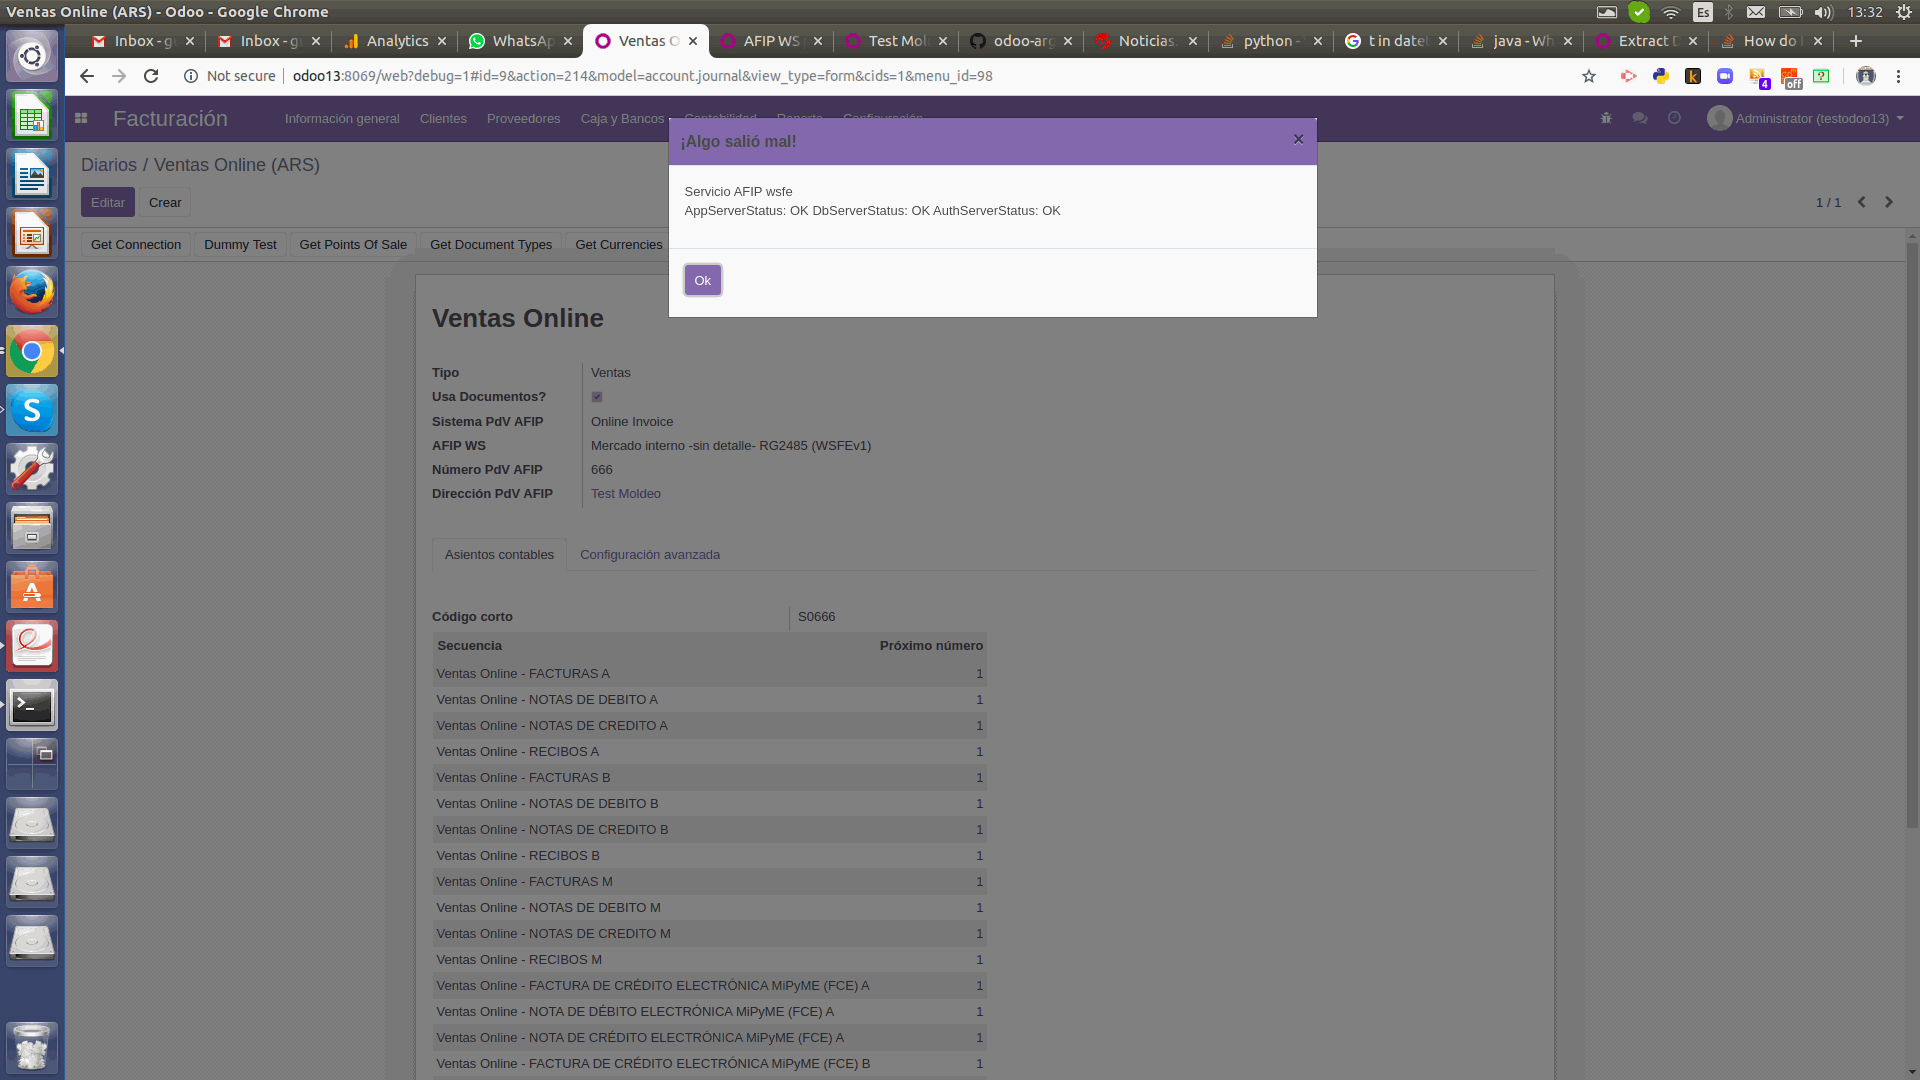The width and height of the screenshot is (1920, 1080).
Task: Open LibreOffice Calc from the launcher
Action: point(32,116)
